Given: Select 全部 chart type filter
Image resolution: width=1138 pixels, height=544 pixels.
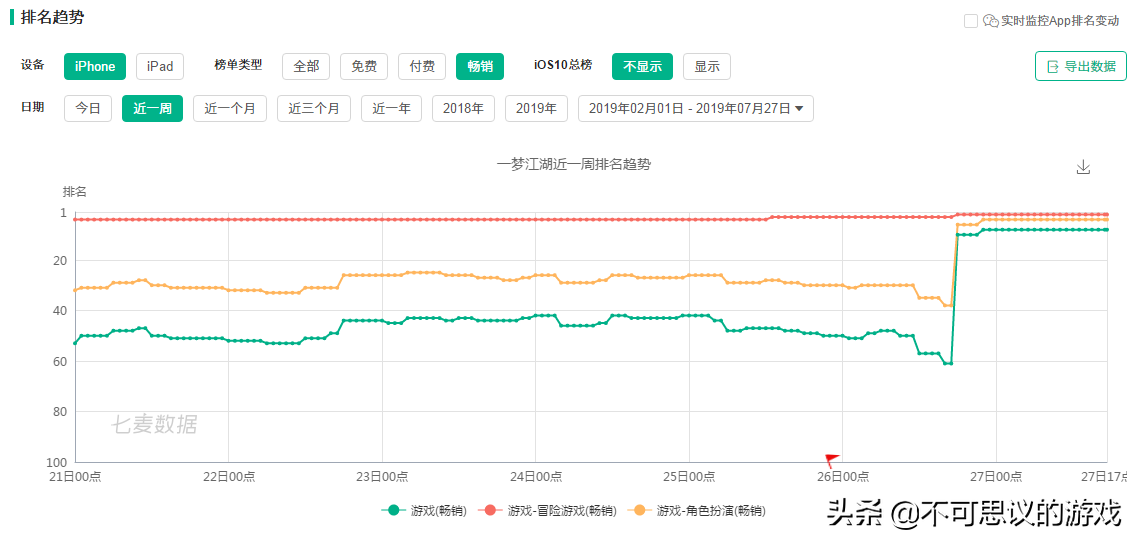Looking at the screenshot, I should pyautogui.click(x=306, y=67).
